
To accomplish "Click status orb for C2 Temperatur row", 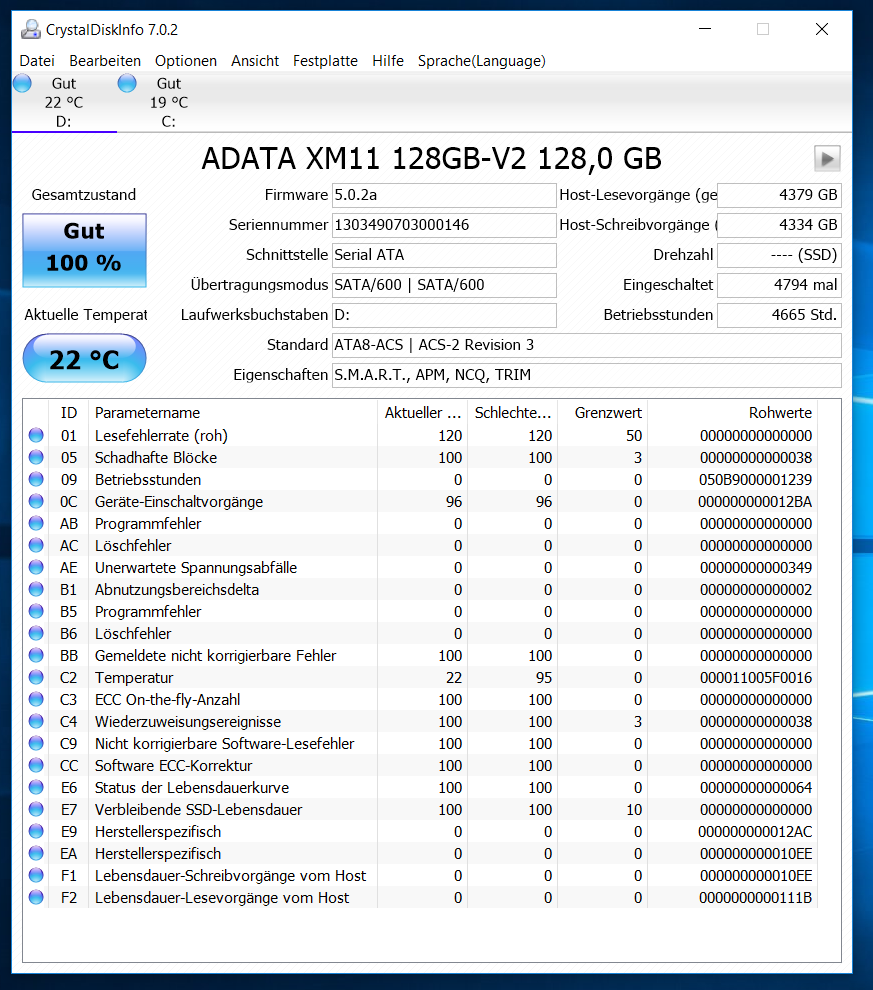I will click(x=36, y=677).
